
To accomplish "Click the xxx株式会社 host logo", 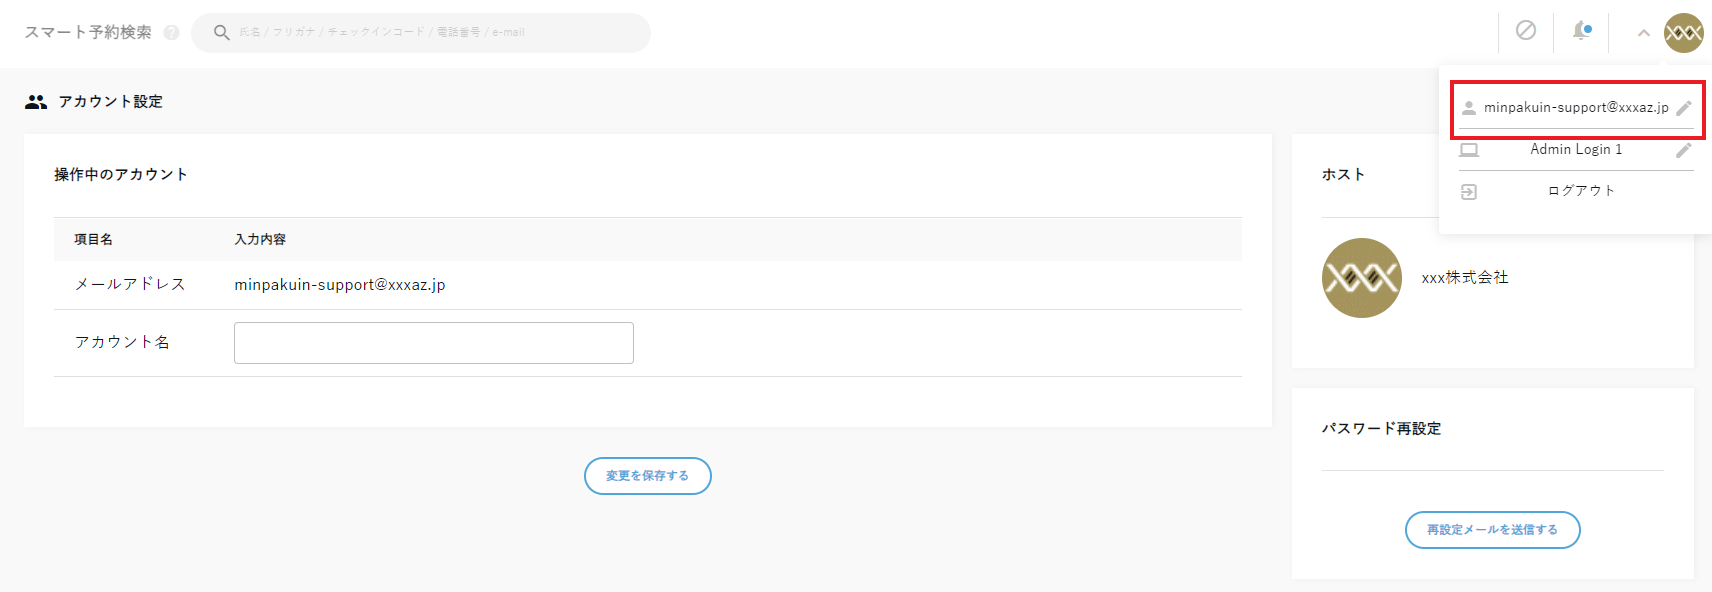I will [x=1361, y=278].
